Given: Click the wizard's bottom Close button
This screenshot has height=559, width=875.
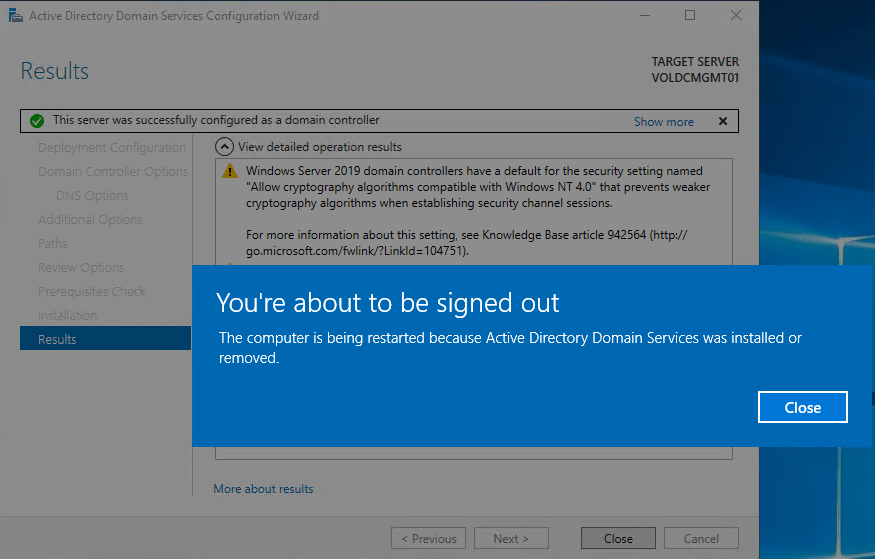Looking at the screenshot, I should coord(618,538).
